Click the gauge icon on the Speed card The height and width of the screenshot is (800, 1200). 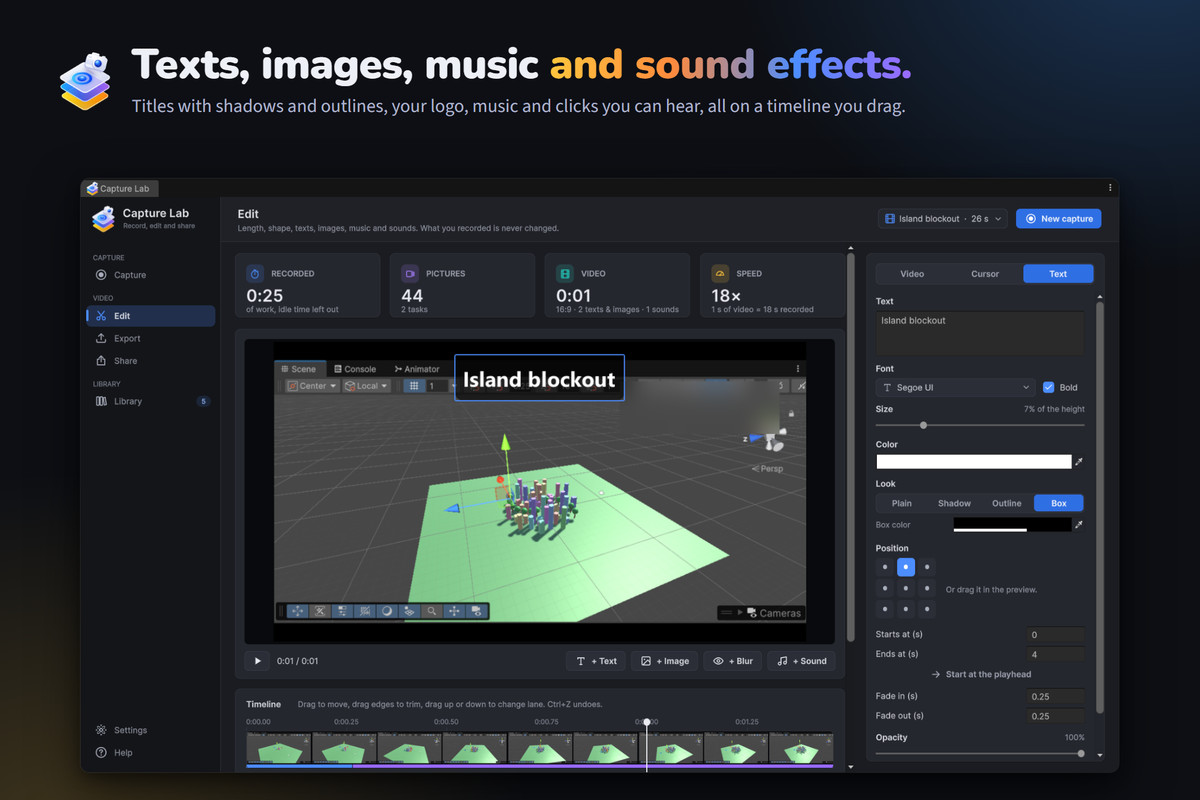coord(720,273)
